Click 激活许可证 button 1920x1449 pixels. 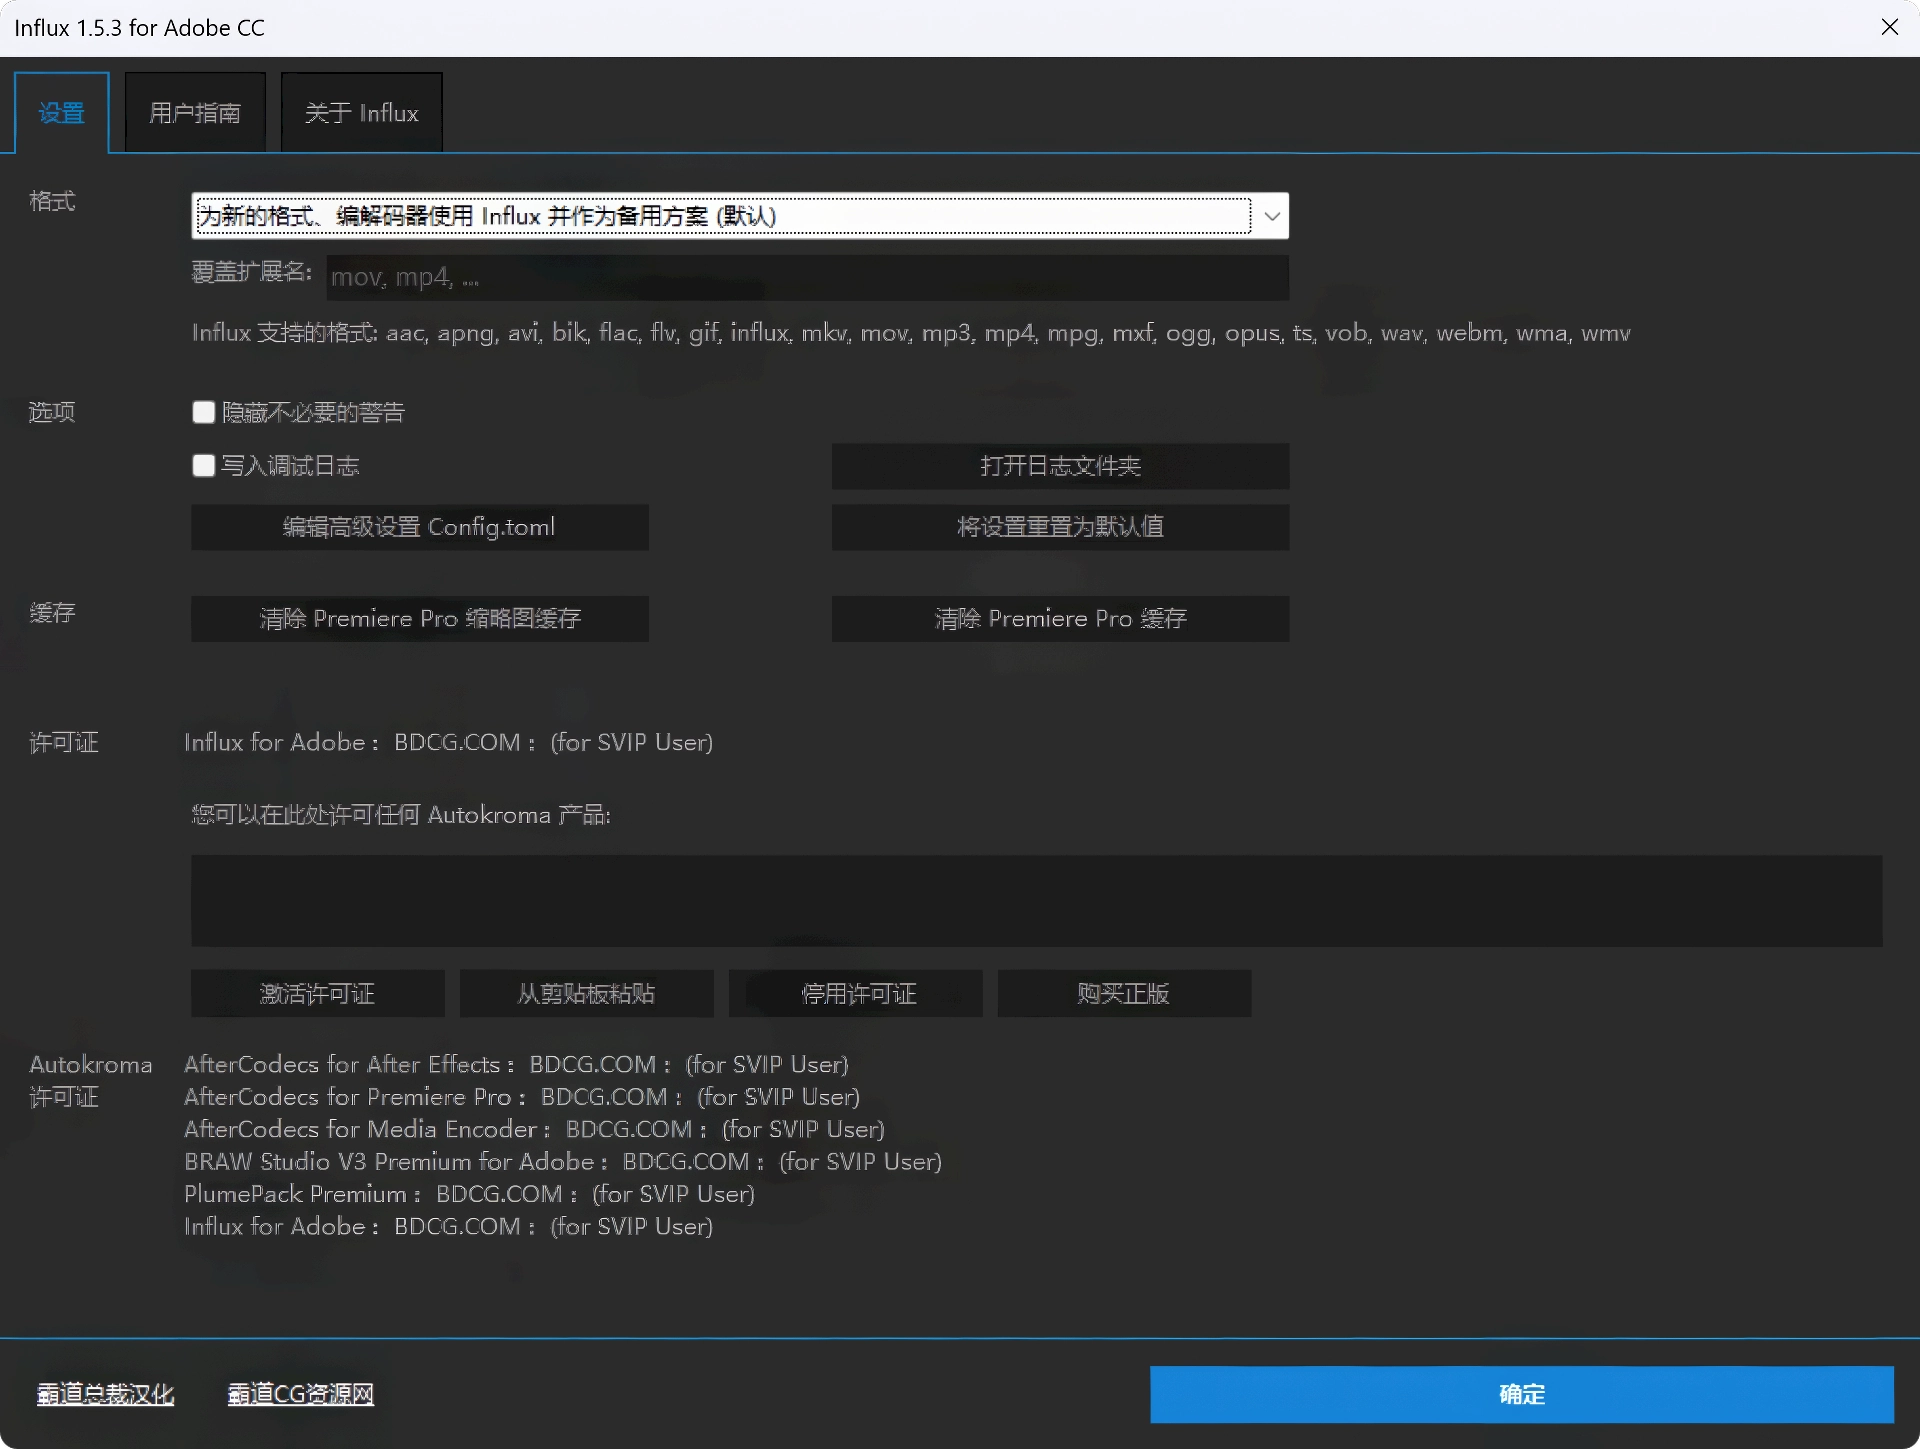(x=318, y=994)
